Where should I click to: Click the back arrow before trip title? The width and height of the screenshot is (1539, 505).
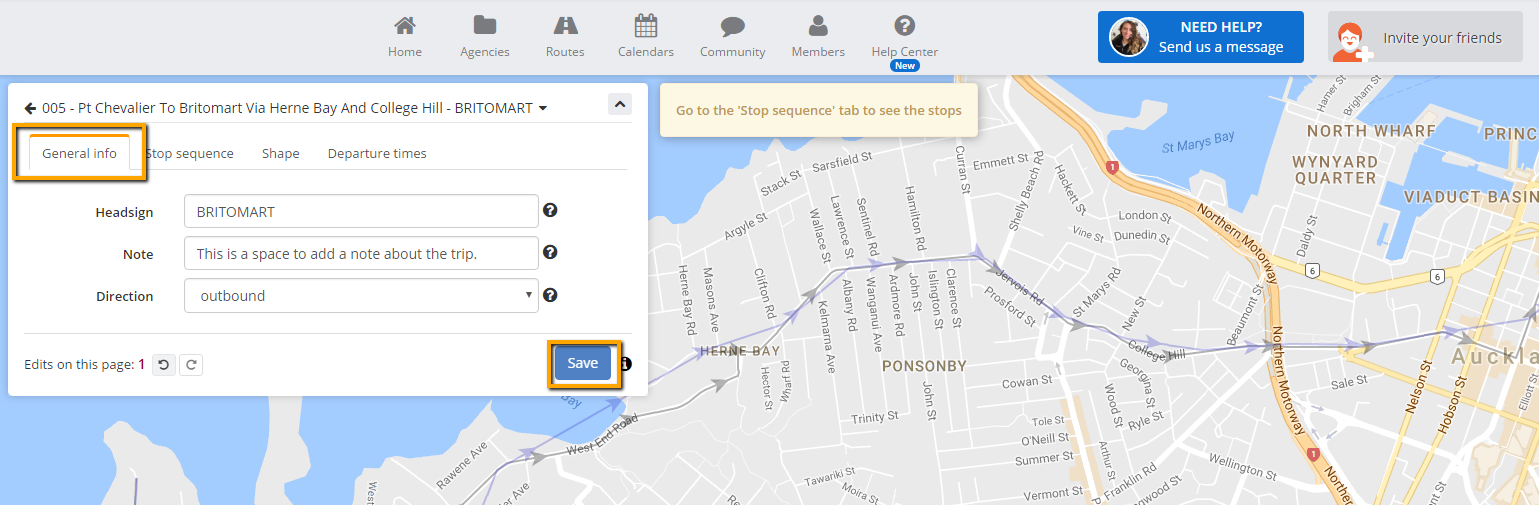pyautogui.click(x=30, y=108)
